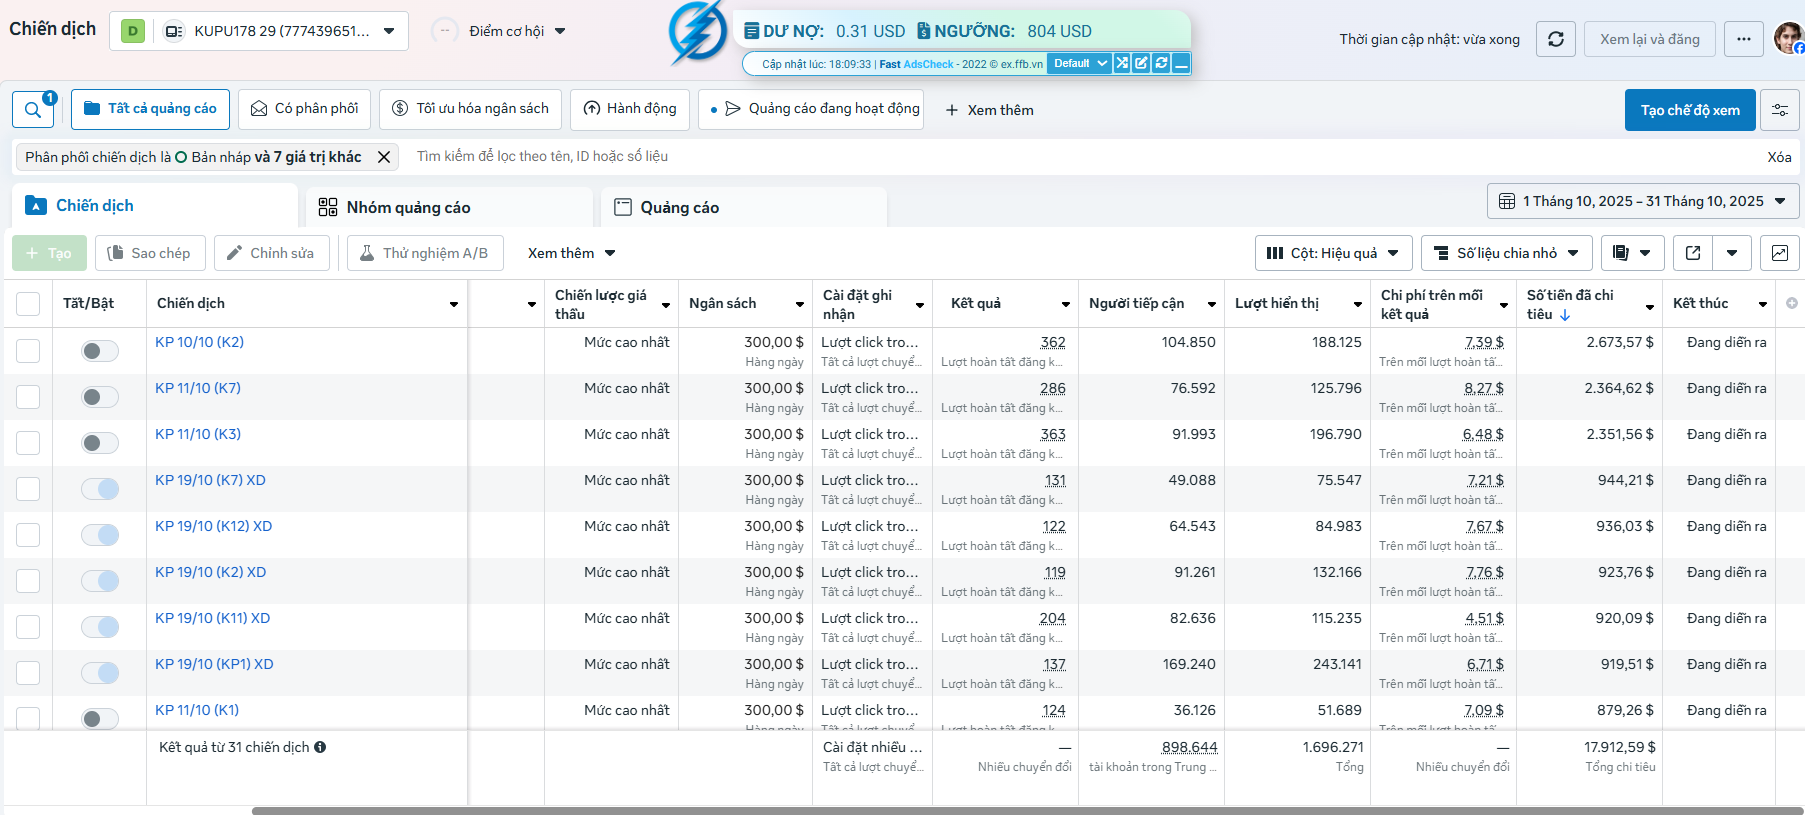Open the KP 10/10 (K2) campaign link

pyautogui.click(x=199, y=342)
